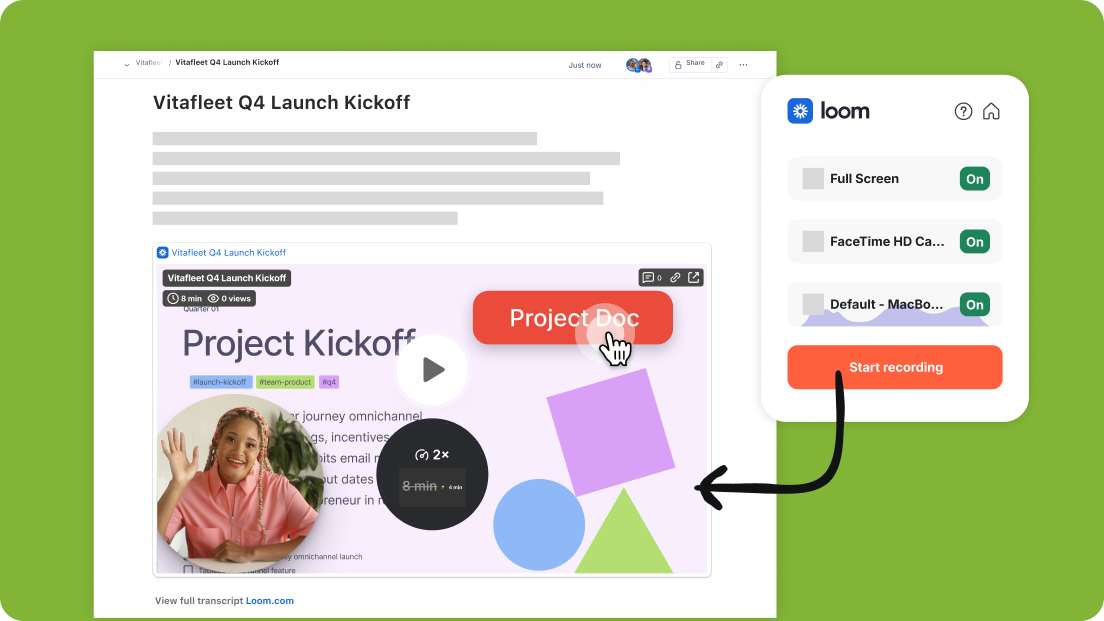1104x621 pixels.
Task: Select the #launch-kickoff tag
Action: (220, 382)
